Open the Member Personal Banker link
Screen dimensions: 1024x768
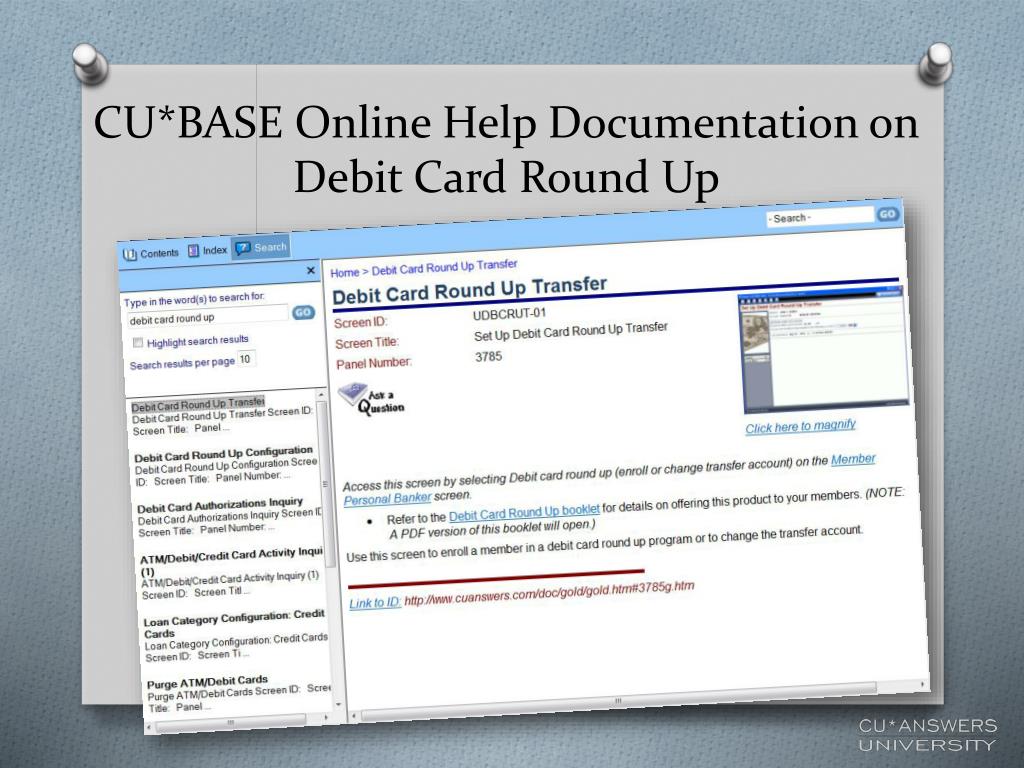853,460
